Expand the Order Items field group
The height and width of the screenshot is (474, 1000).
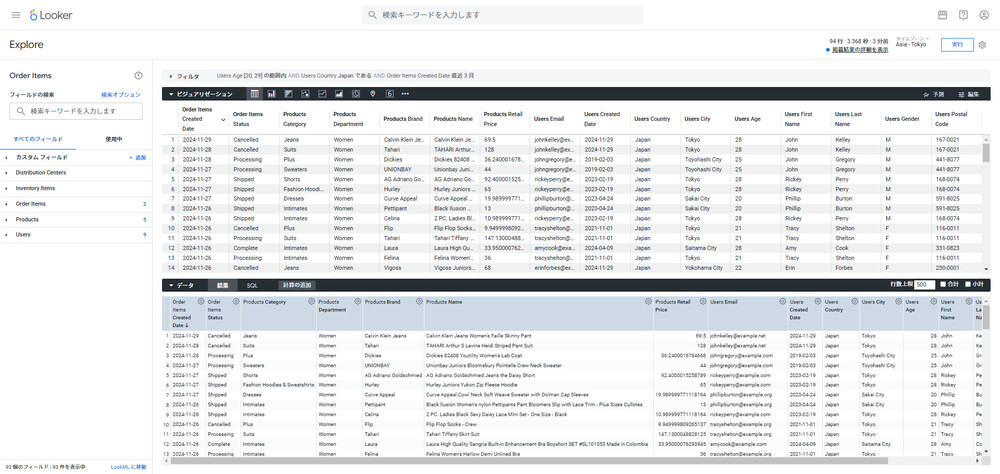coord(30,203)
